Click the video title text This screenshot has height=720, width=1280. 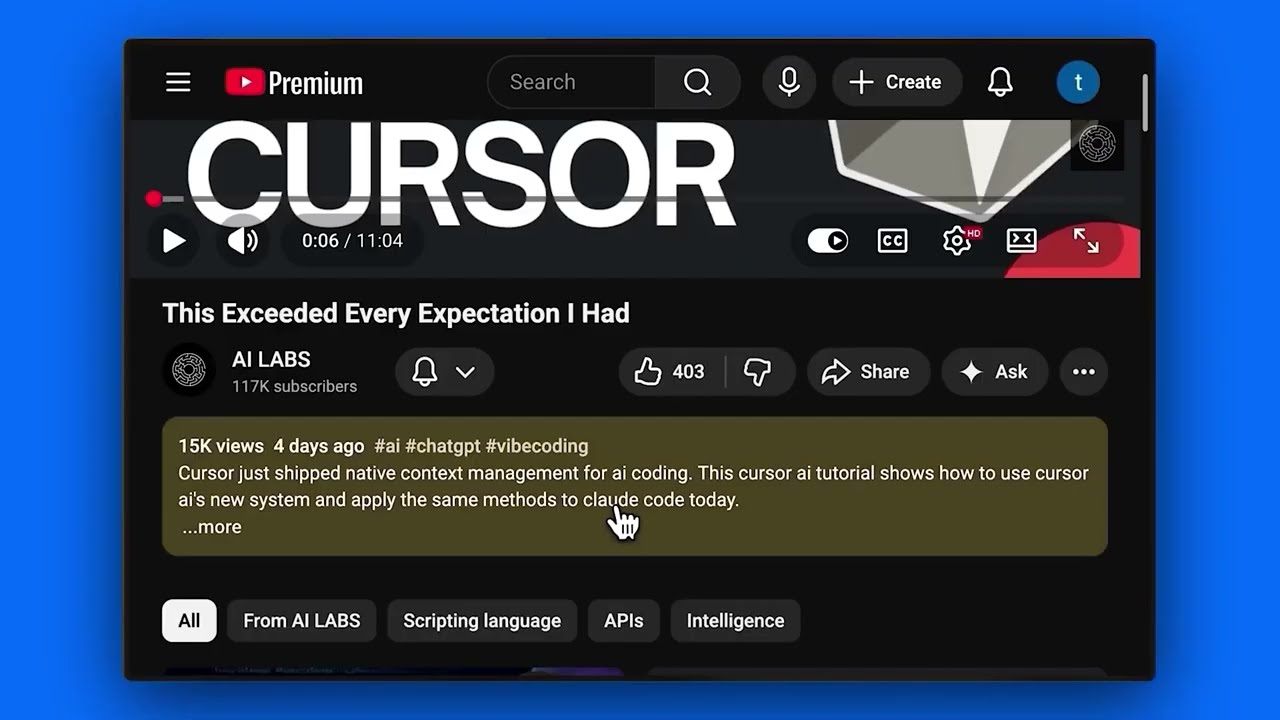[x=396, y=313]
